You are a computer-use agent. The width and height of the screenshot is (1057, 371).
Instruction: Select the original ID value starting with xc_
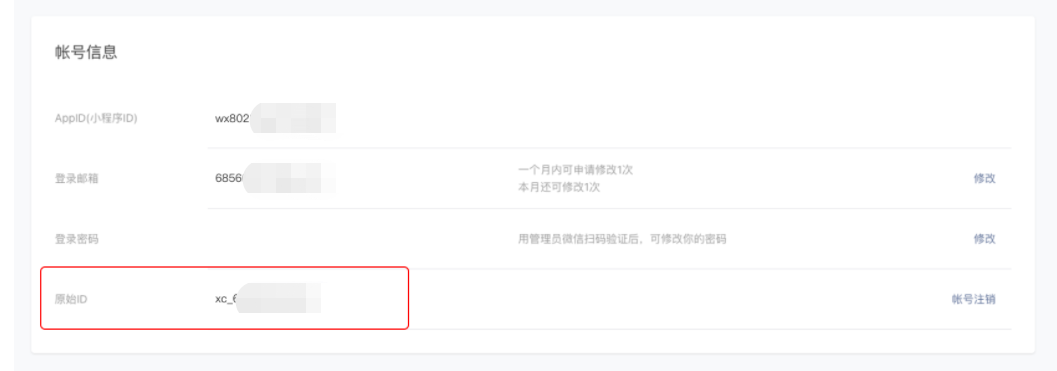pyautogui.click(x=268, y=299)
